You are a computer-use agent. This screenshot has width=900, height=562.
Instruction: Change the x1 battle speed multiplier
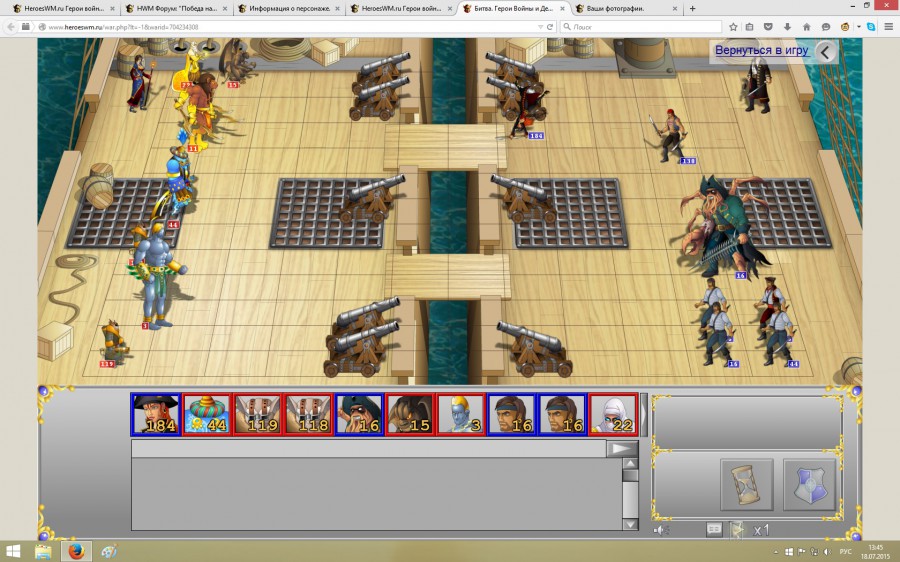click(761, 530)
